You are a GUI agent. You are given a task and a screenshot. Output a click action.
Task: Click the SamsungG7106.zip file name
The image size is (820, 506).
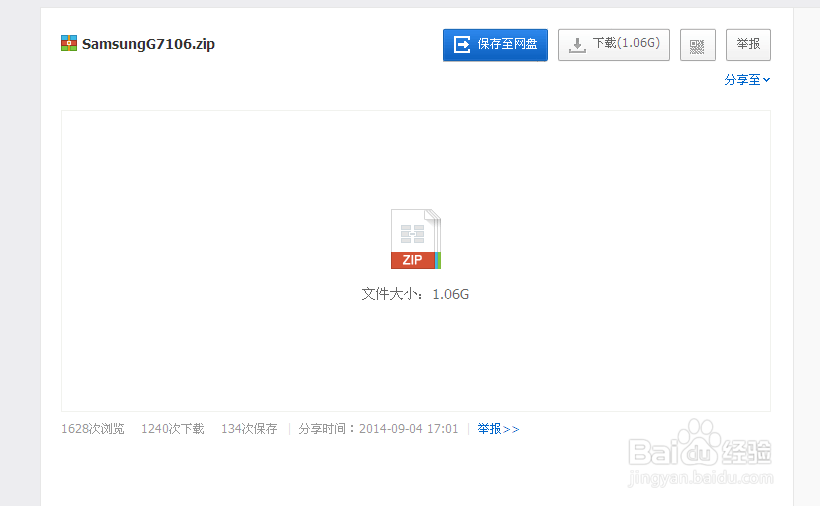(148, 44)
